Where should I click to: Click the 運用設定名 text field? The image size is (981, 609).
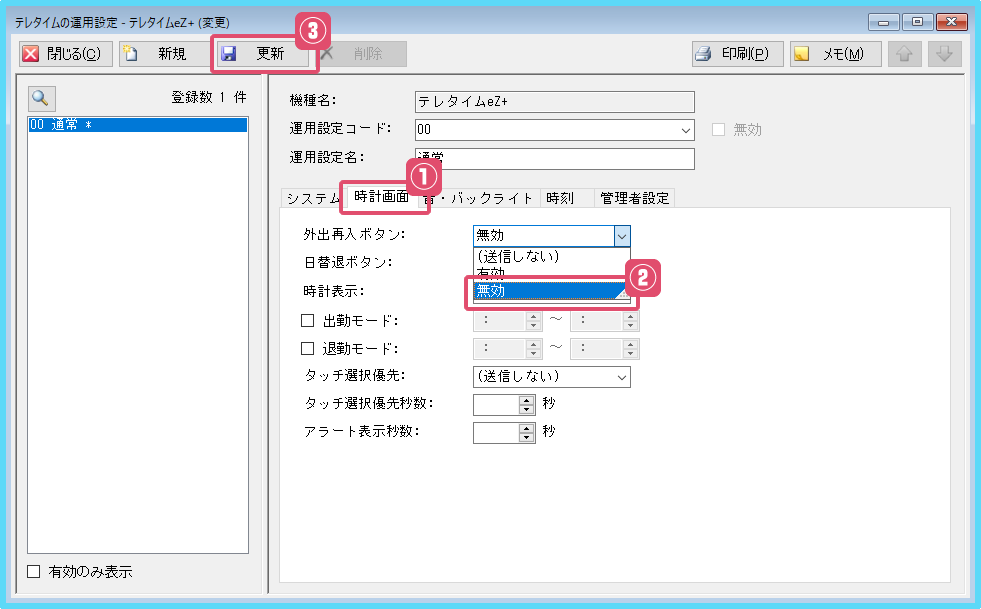click(x=554, y=160)
